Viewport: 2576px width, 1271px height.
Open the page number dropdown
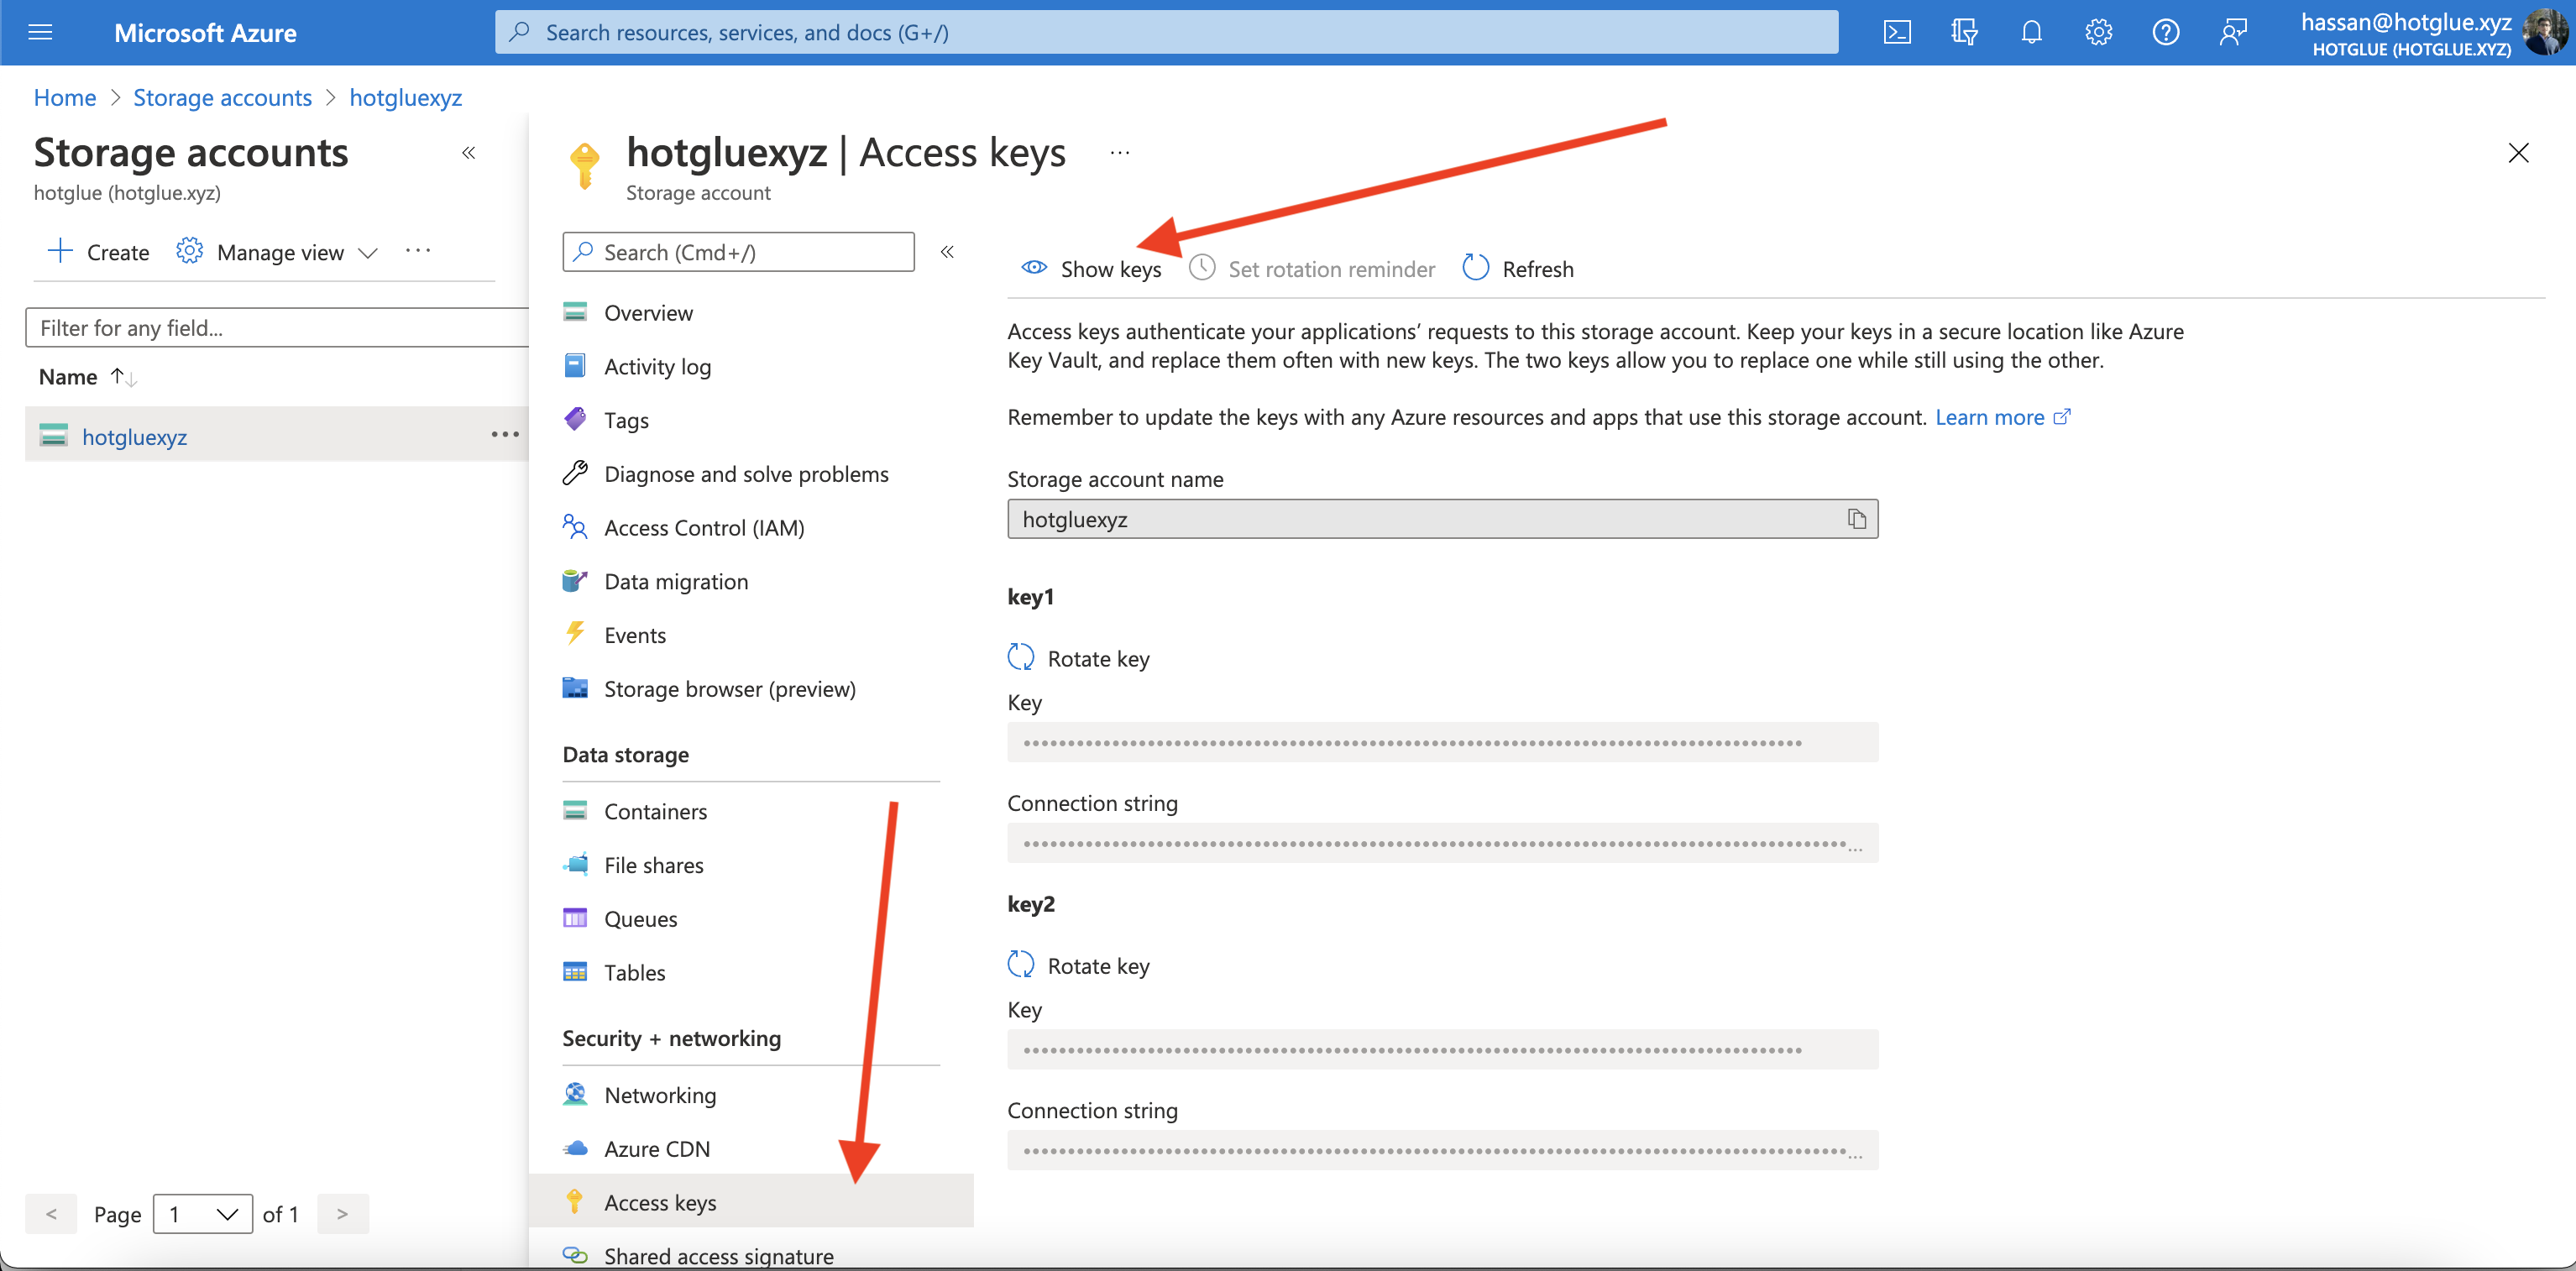pyautogui.click(x=202, y=1214)
